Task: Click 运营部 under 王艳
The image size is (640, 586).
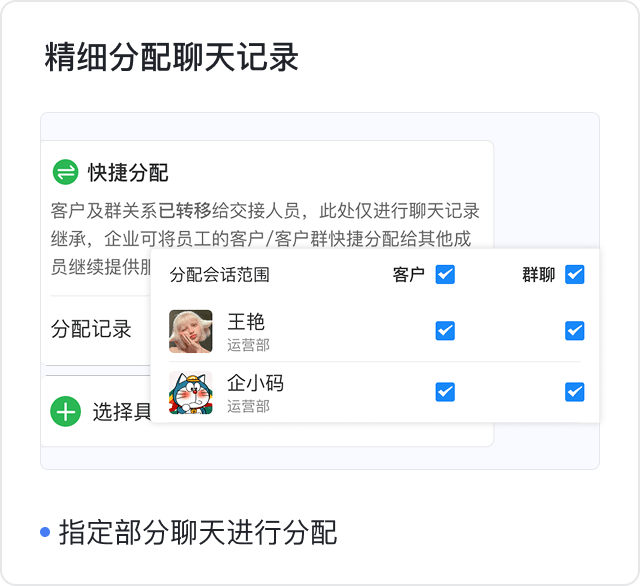Action: pyautogui.click(x=248, y=346)
